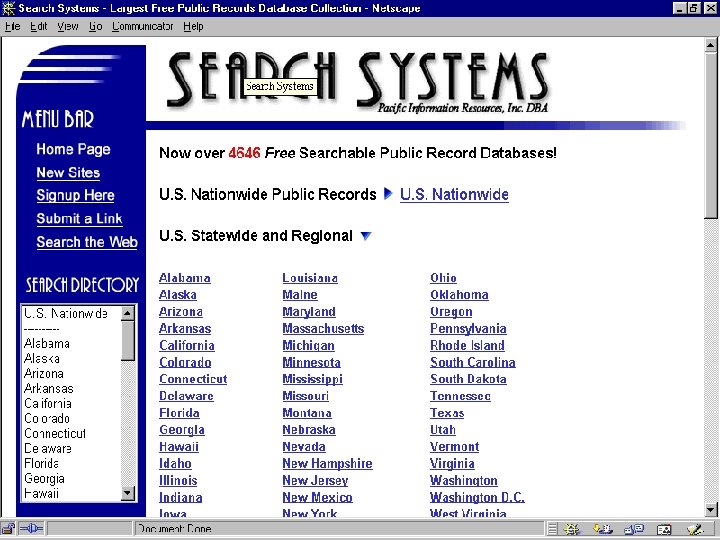The image size is (720, 540).
Task: Select Florida in the Search Directory list
Action: coord(41,463)
